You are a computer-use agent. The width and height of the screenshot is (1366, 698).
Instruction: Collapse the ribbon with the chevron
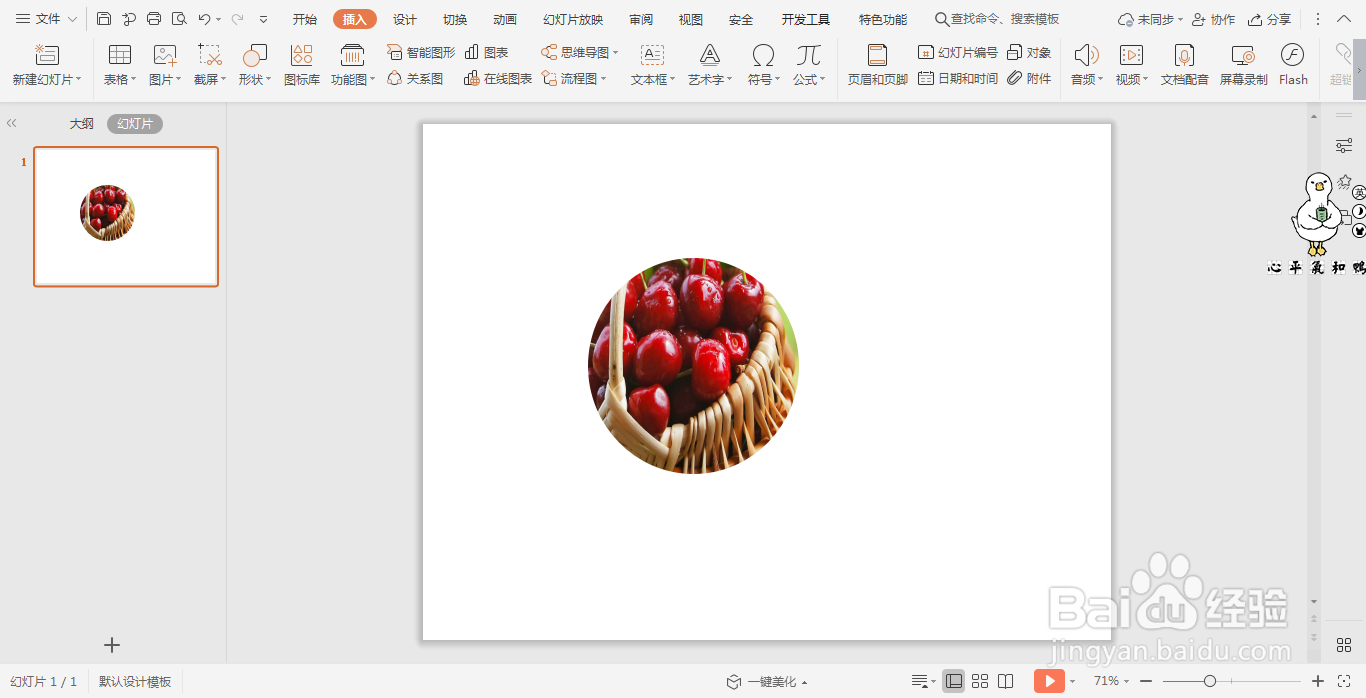(1343, 19)
